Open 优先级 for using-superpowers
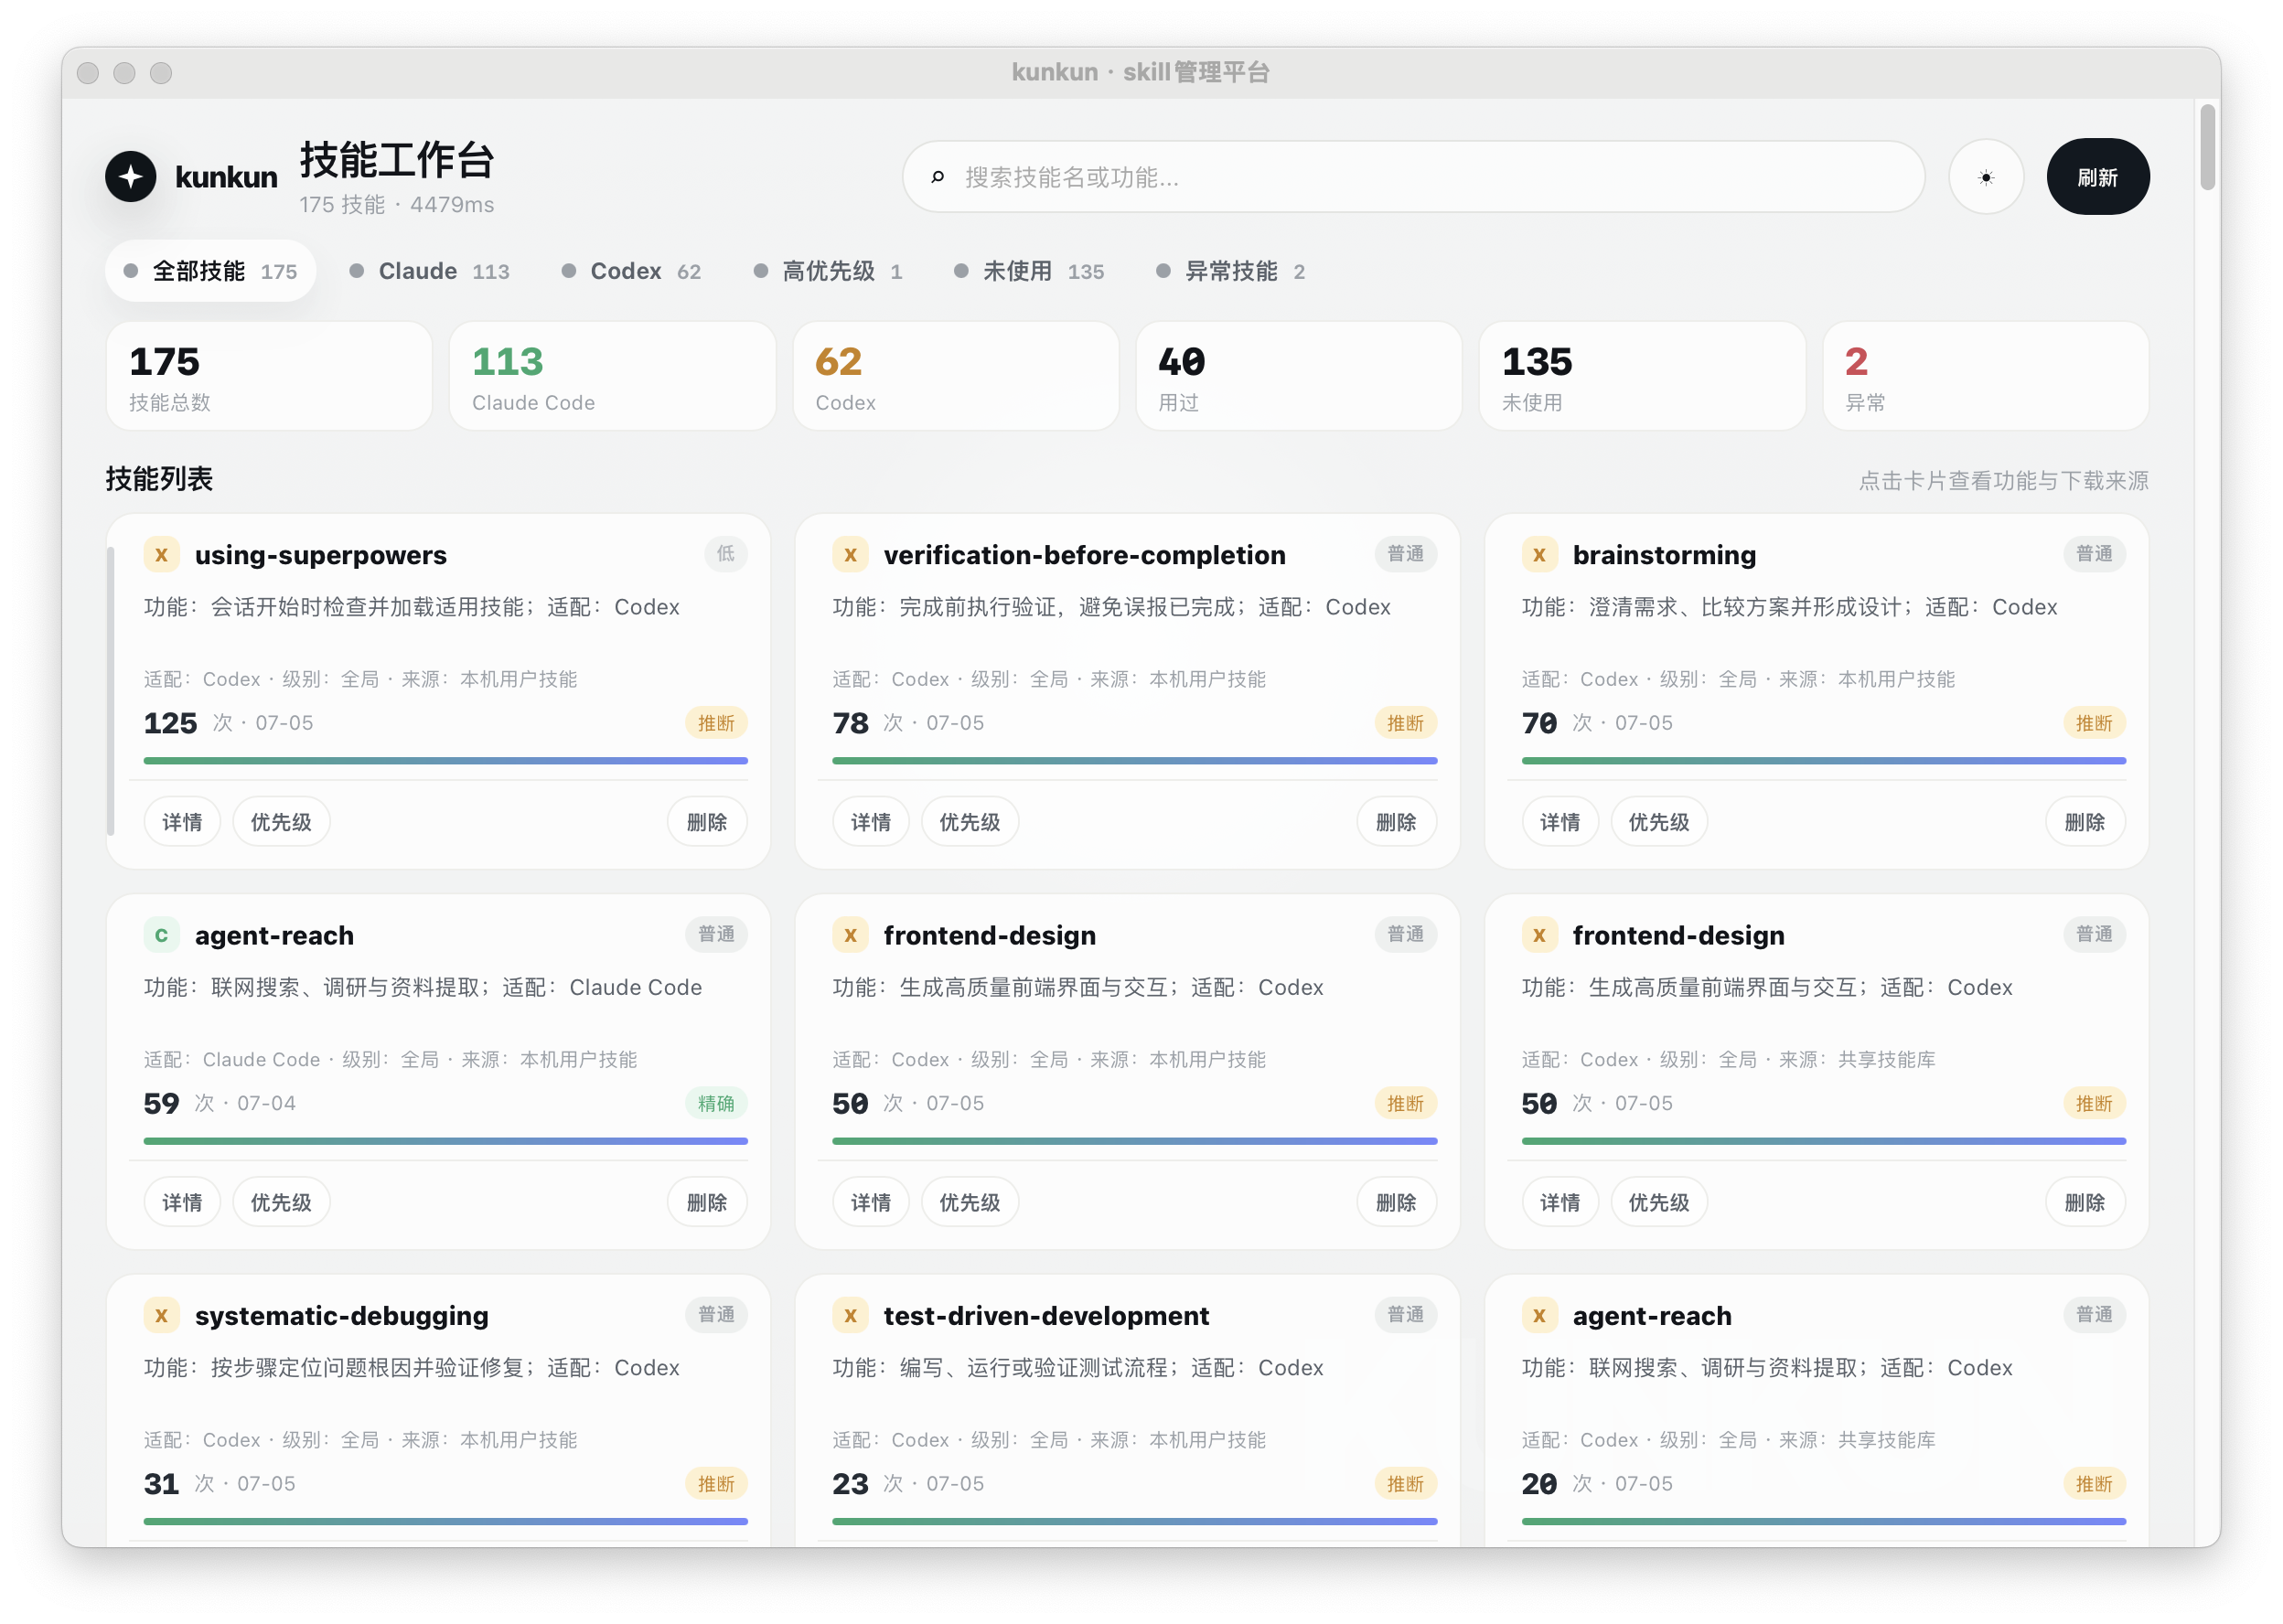This screenshot has width=2283, height=1624. (x=281, y=822)
